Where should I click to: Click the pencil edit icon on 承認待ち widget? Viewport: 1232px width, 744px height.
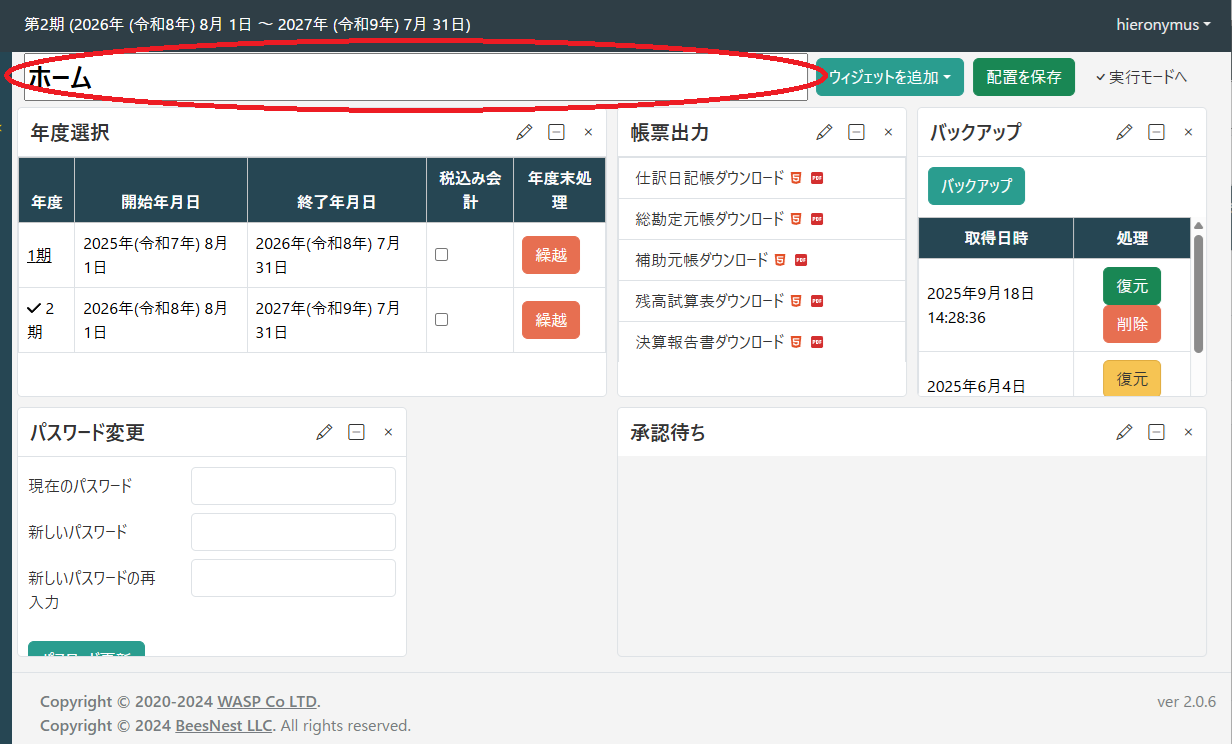click(x=1125, y=432)
